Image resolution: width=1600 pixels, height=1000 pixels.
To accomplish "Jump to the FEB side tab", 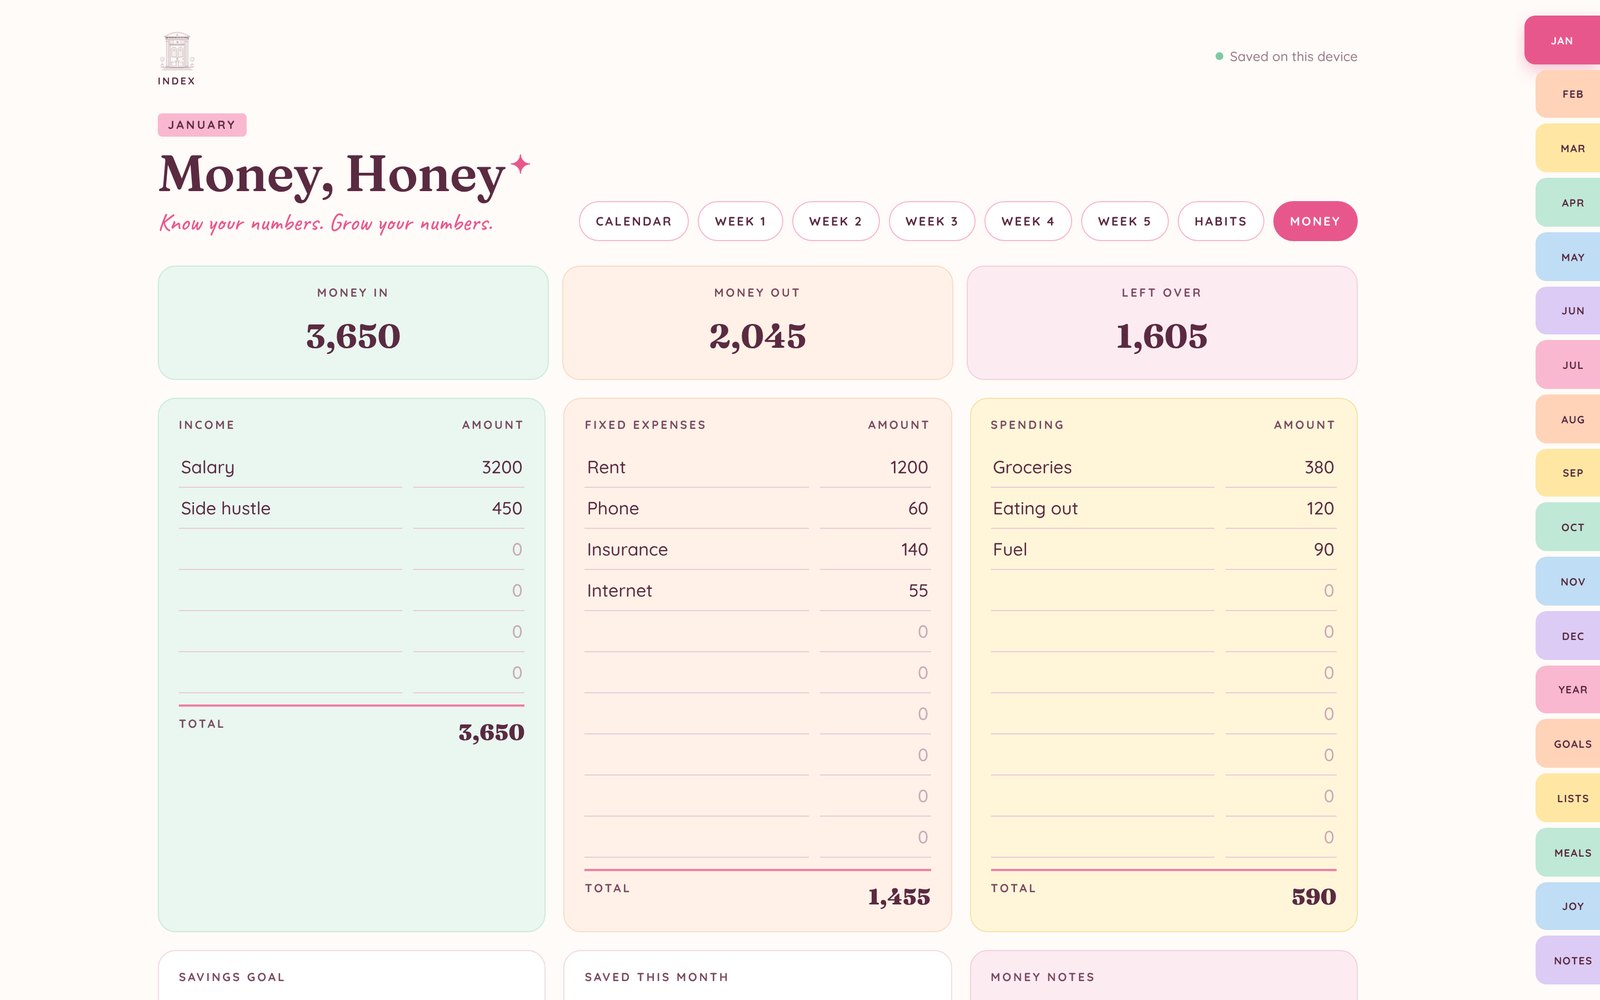I will pos(1568,94).
